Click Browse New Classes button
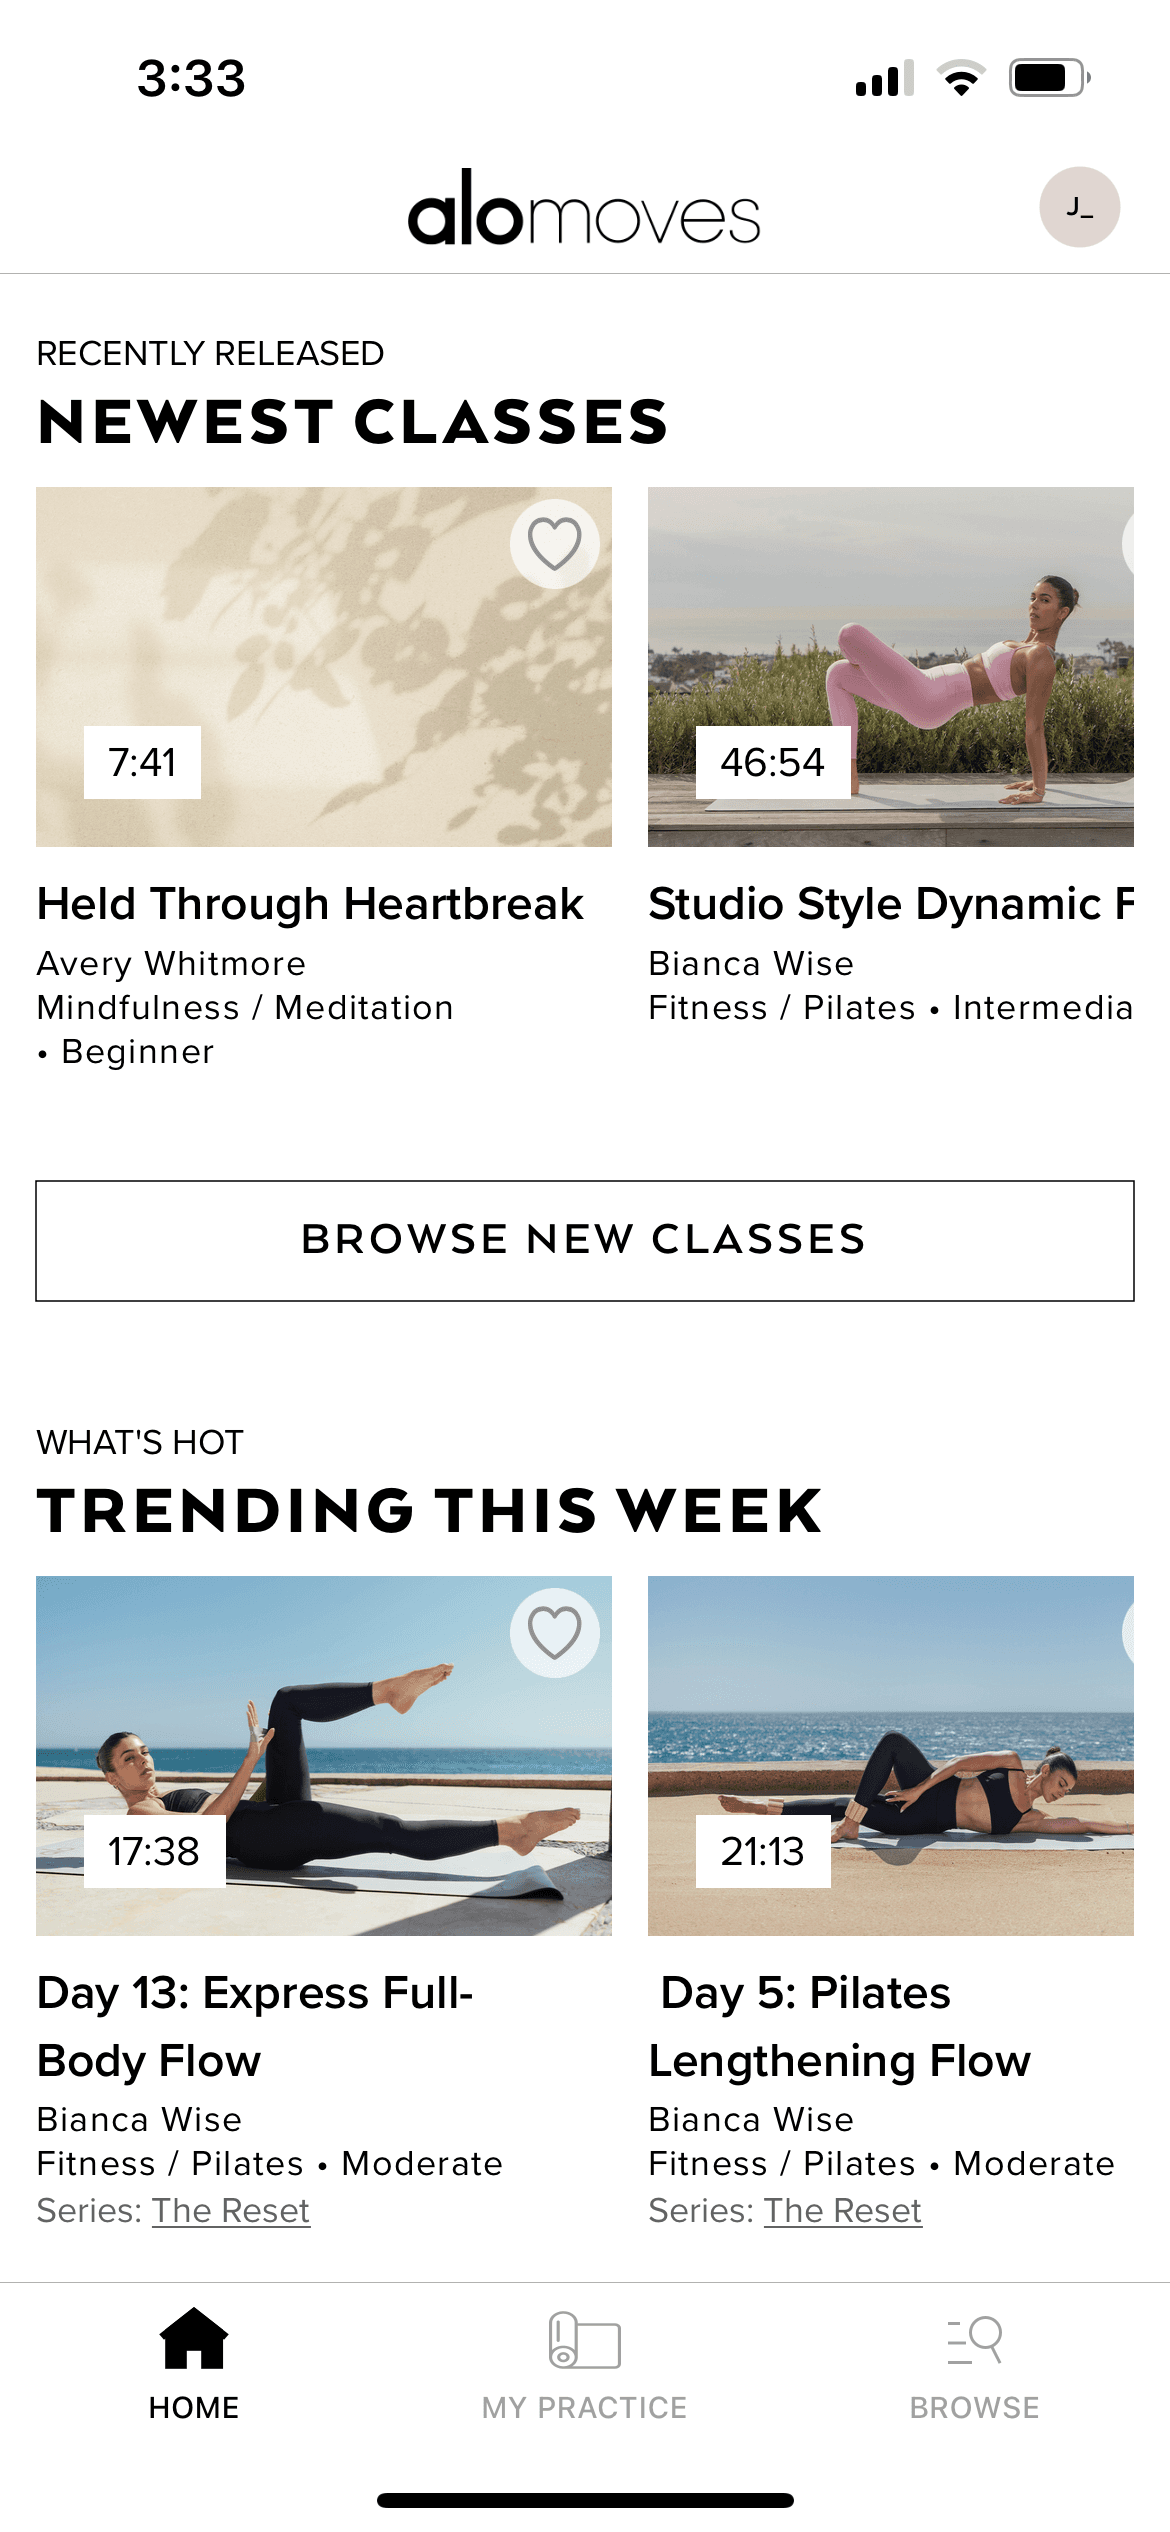The width and height of the screenshot is (1170, 2532). point(585,1241)
